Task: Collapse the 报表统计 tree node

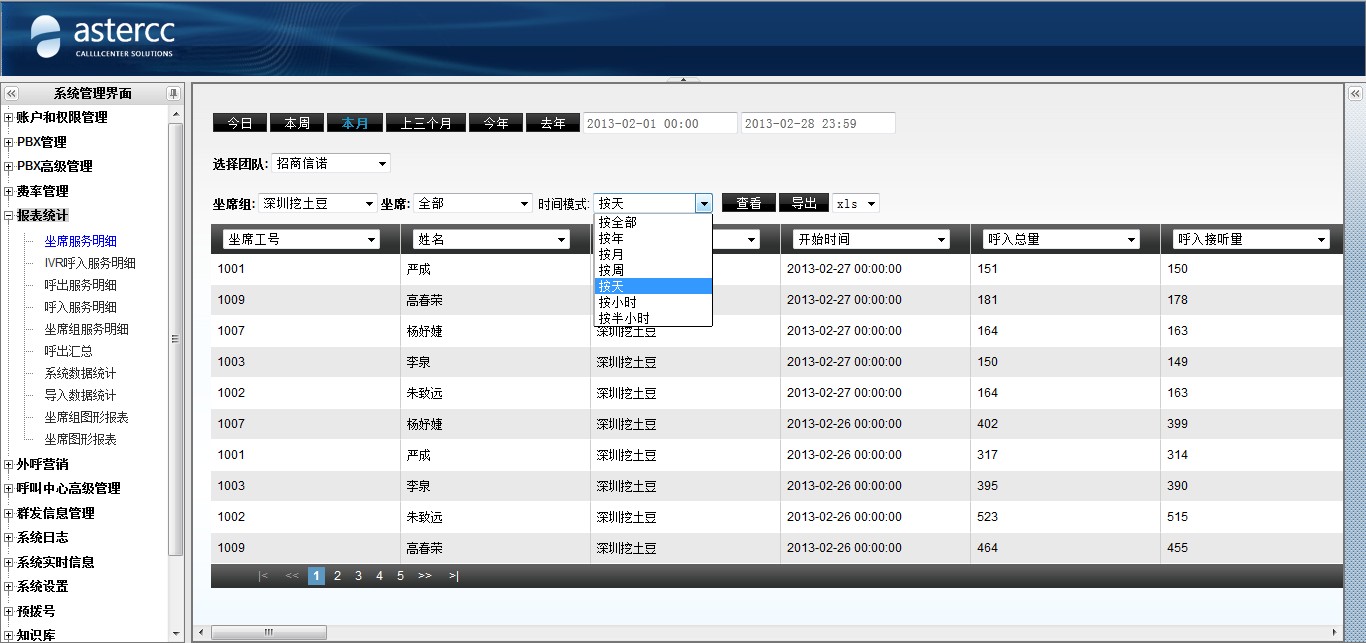Action: pyautogui.click(x=9, y=215)
